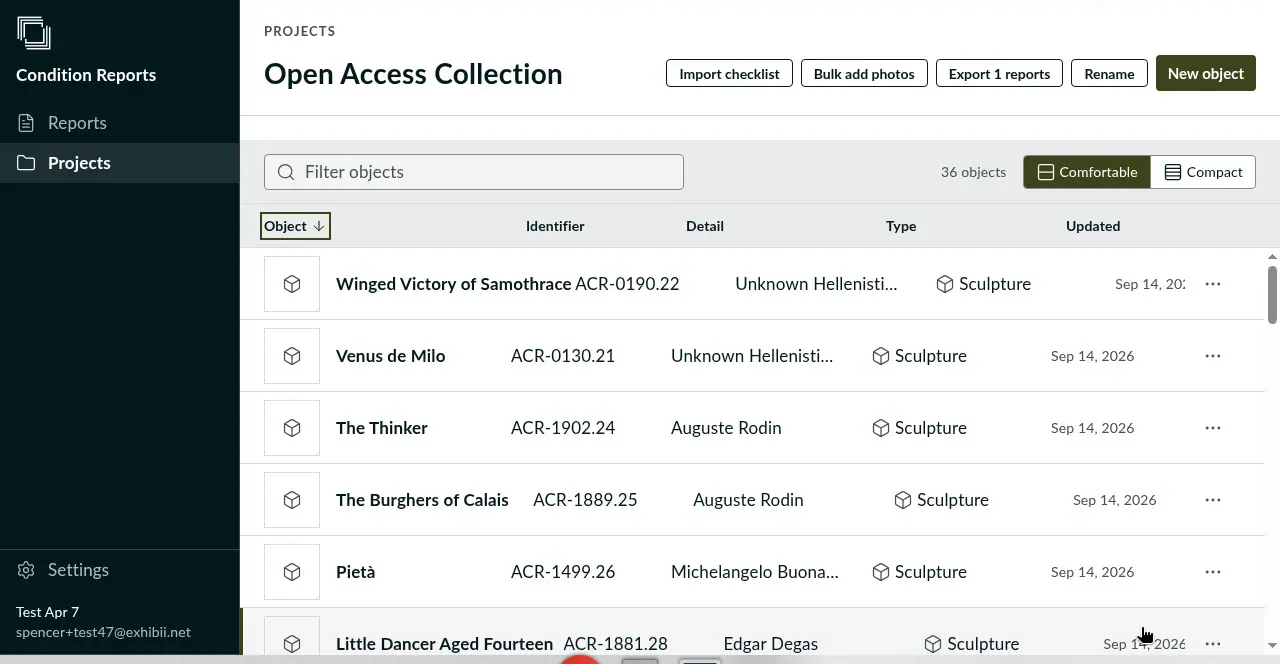
Task: Click the Rename button
Action: pos(1109,74)
